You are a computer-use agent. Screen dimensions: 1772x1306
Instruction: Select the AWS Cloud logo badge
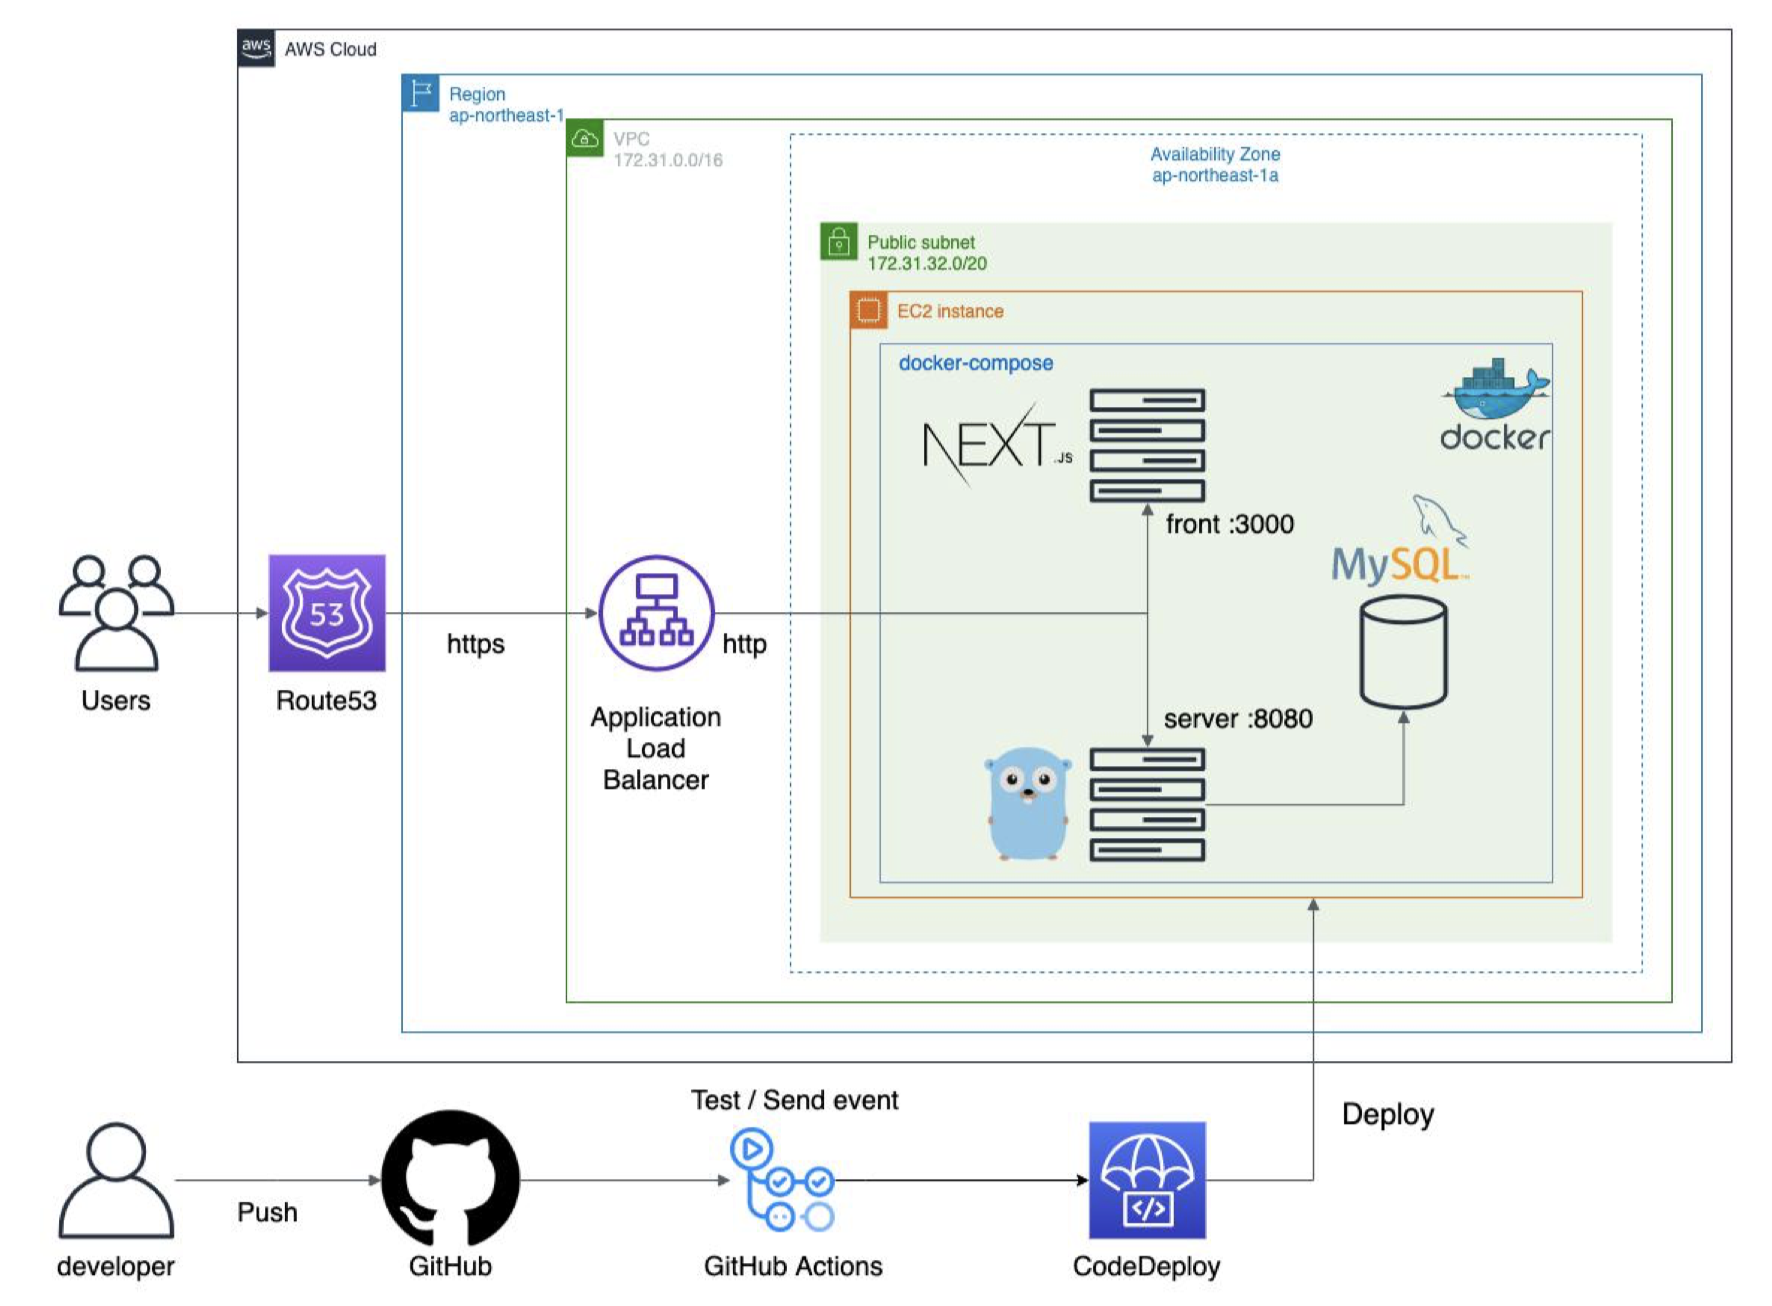point(256,47)
